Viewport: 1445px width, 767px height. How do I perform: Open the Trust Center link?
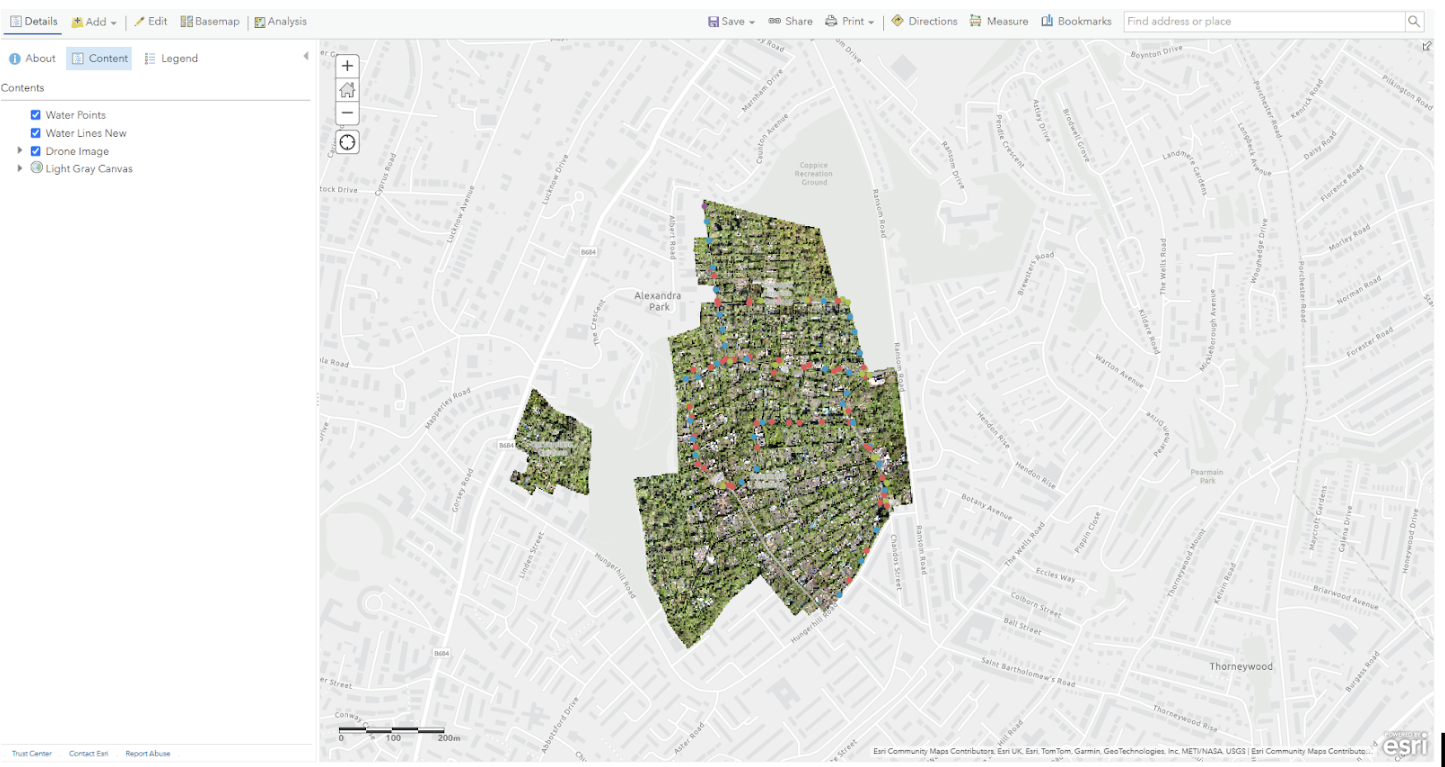tap(32, 753)
